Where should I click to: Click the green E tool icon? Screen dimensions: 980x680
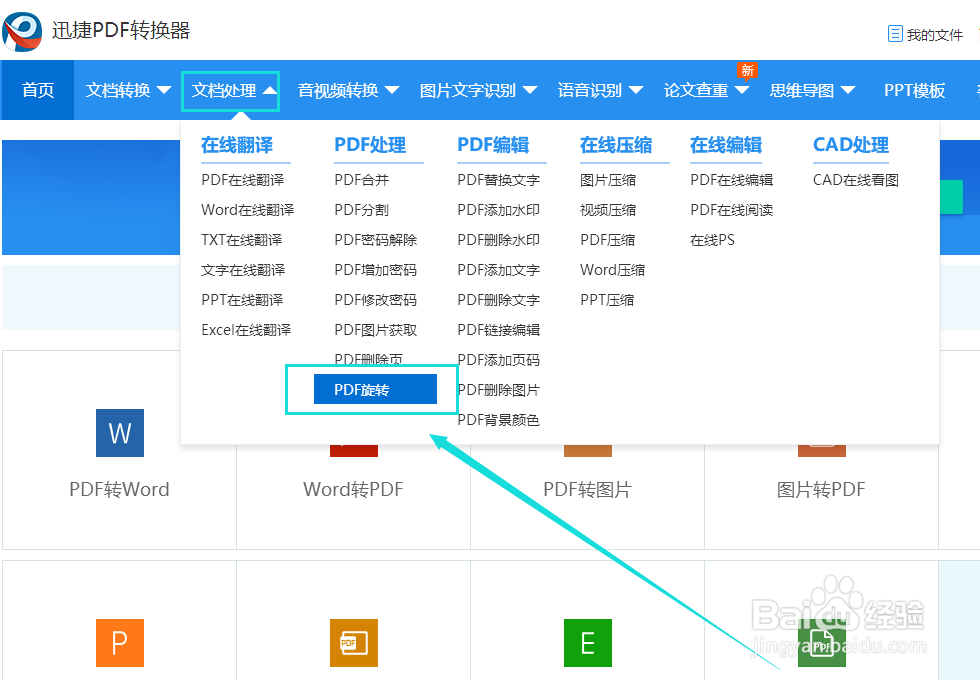click(x=587, y=644)
